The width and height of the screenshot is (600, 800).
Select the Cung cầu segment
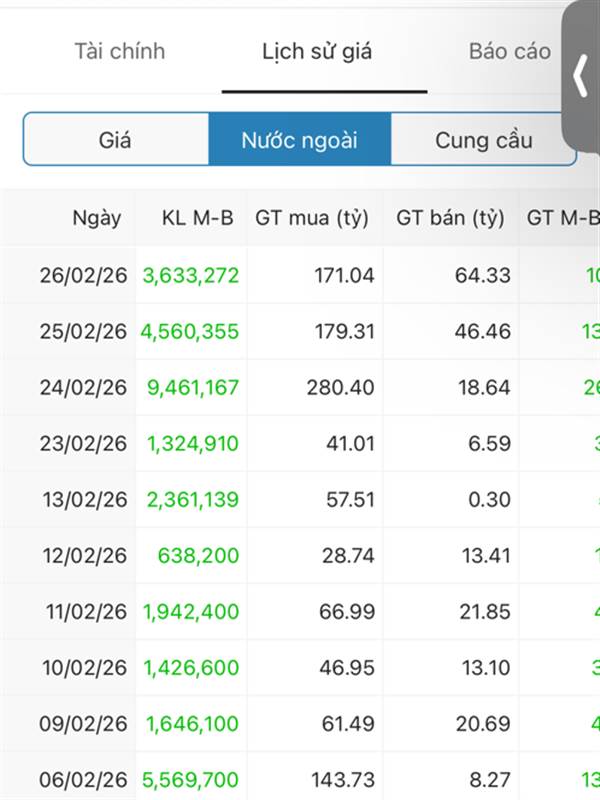483,140
